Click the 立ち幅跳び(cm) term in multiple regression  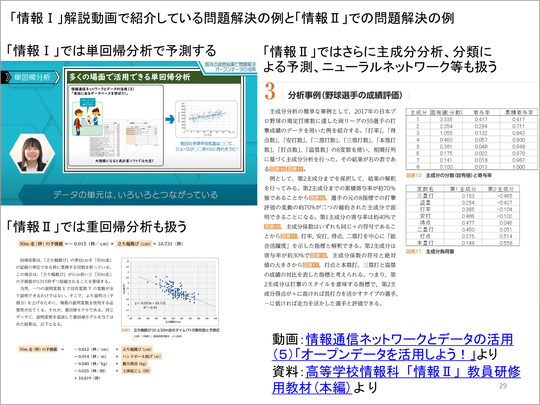137,349
